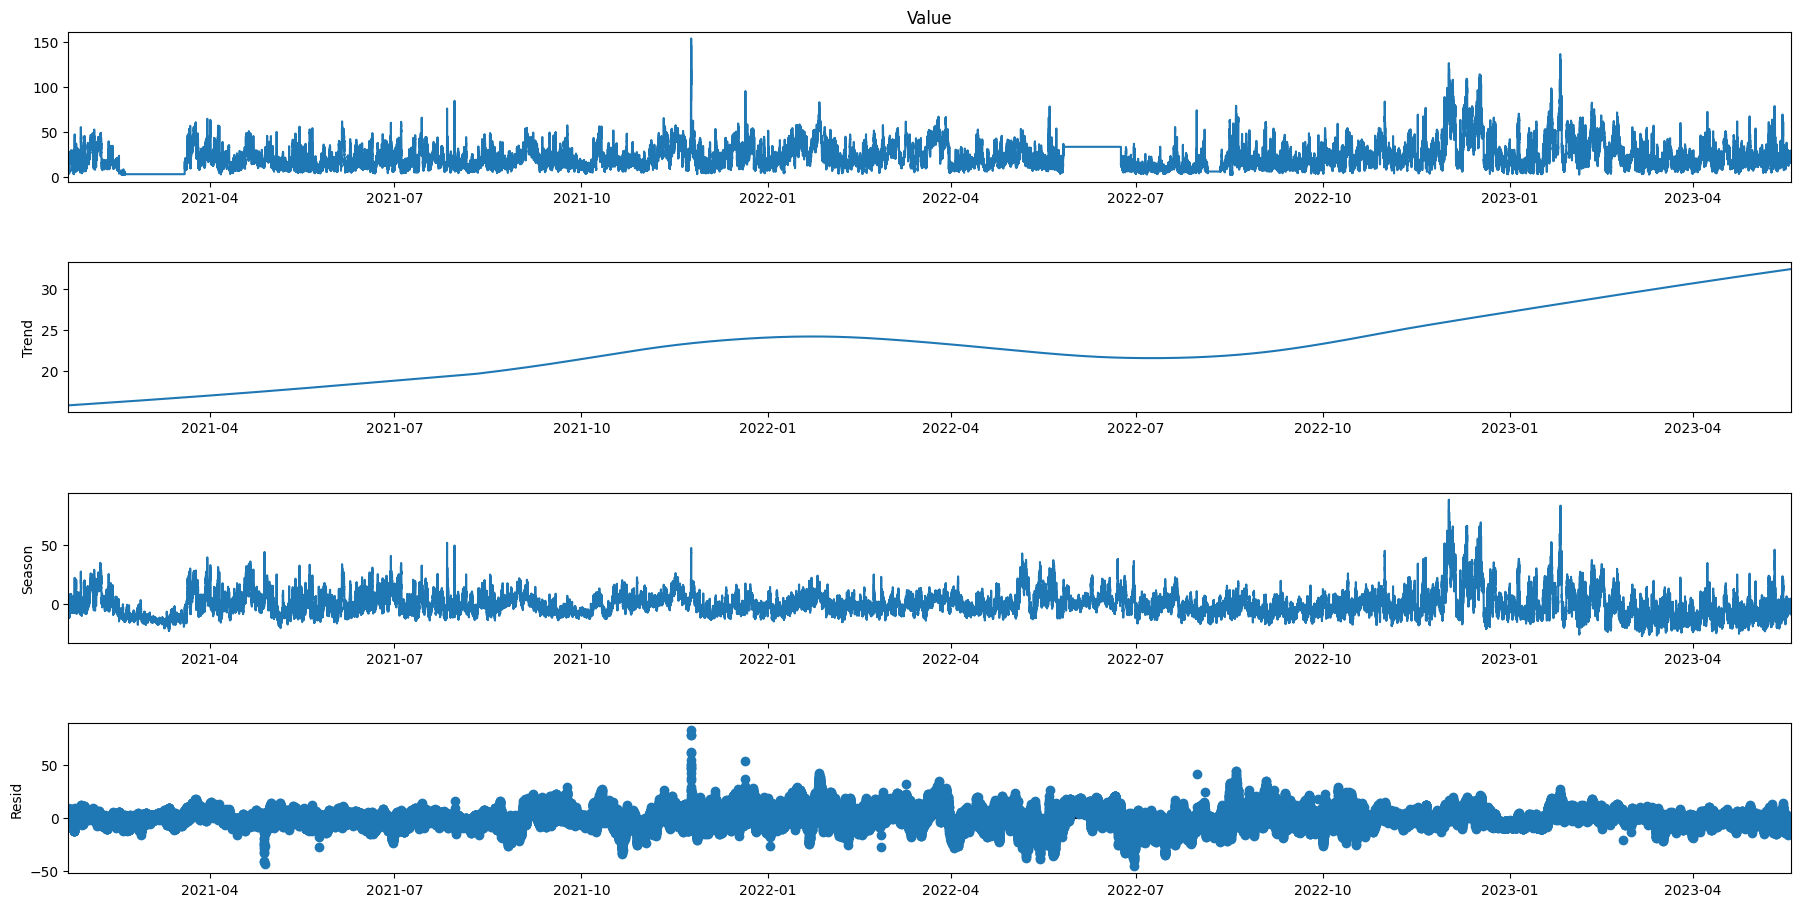Screen dimensions: 1800x907
Task: Click the "Resid" y-axis label
Action: (x=17, y=799)
